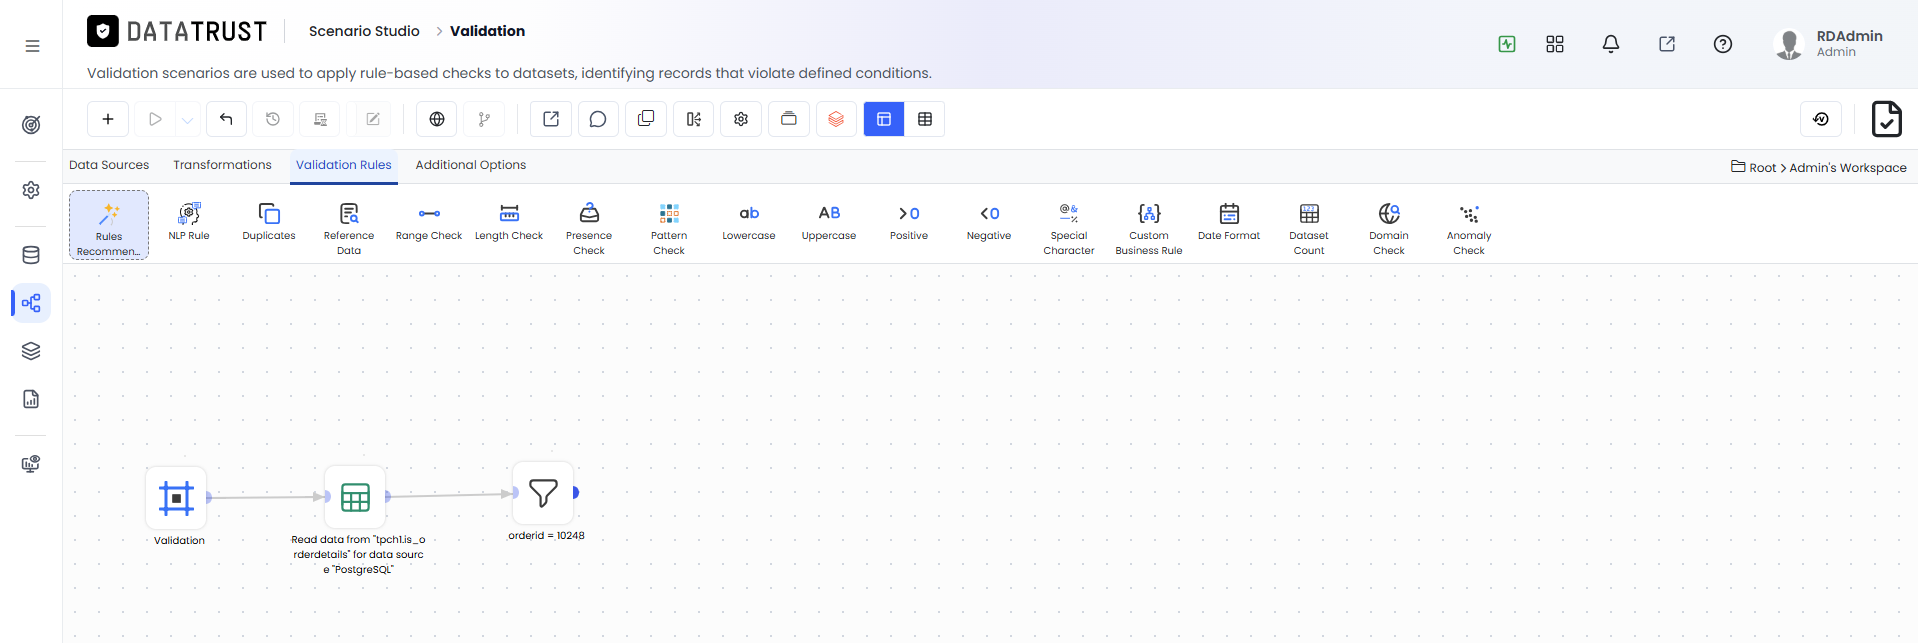Choose the Range Check rule

tap(429, 213)
